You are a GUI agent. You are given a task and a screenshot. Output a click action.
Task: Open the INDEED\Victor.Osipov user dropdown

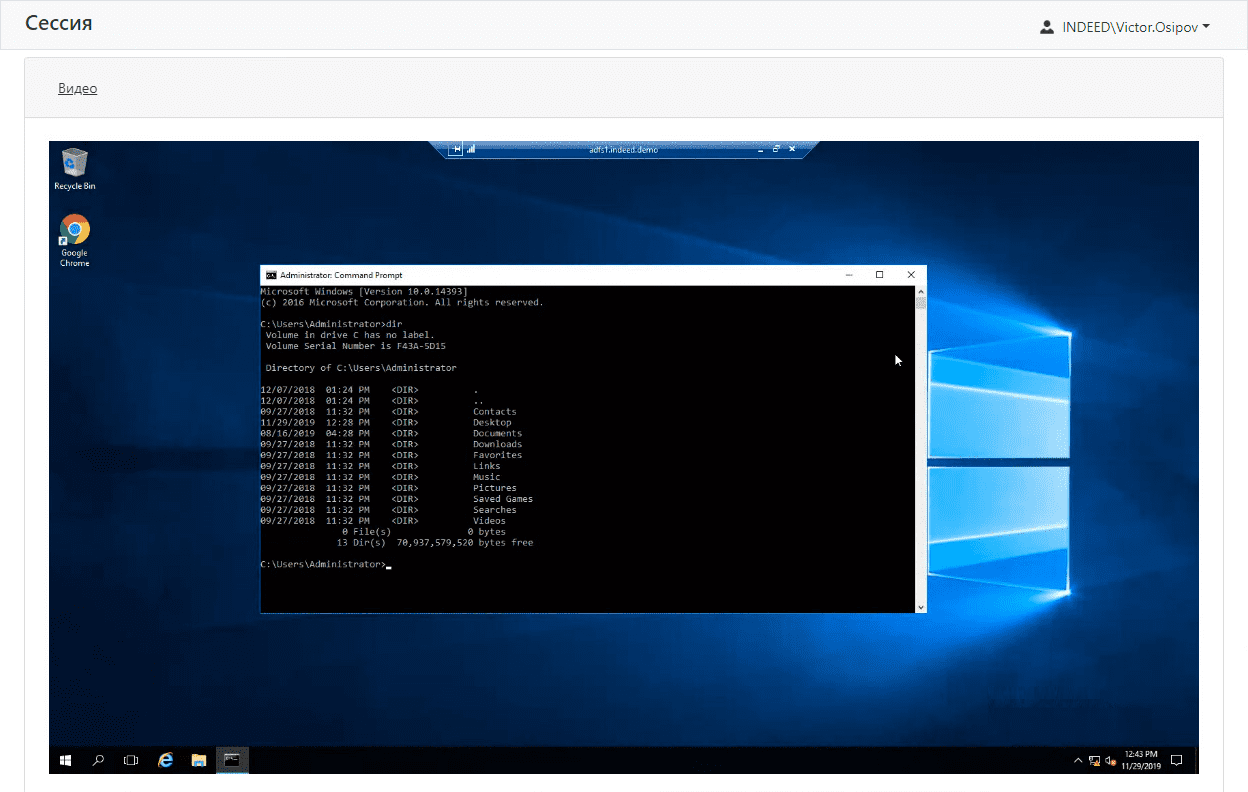pyautogui.click(x=1125, y=27)
